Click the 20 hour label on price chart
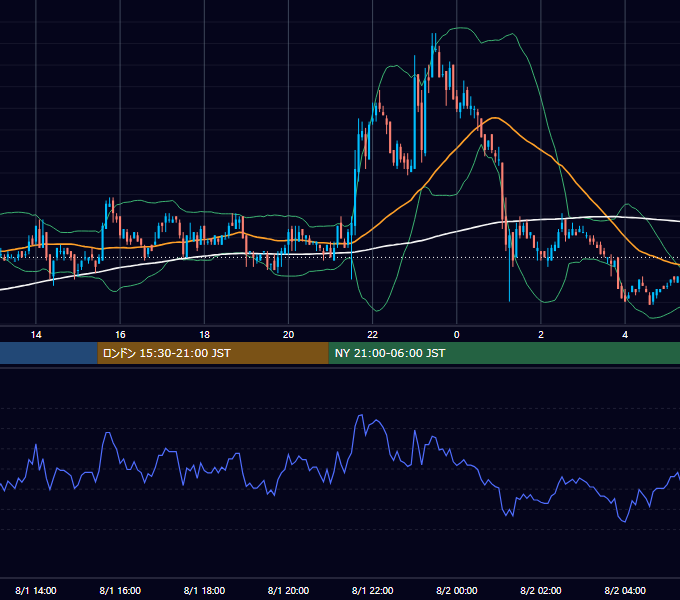Image resolution: width=680 pixels, height=600 pixels. (x=288, y=335)
